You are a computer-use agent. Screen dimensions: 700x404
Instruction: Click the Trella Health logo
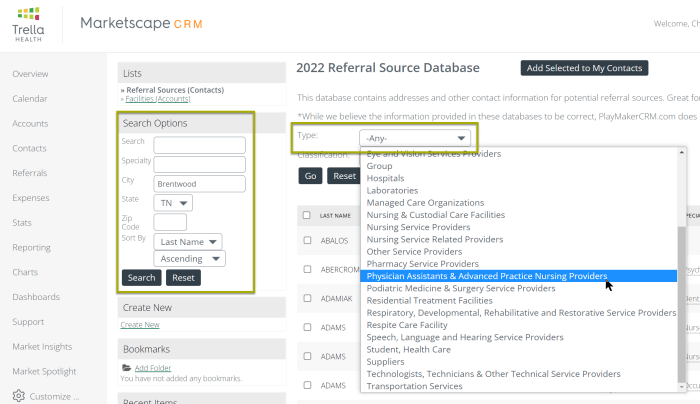tap(28, 25)
